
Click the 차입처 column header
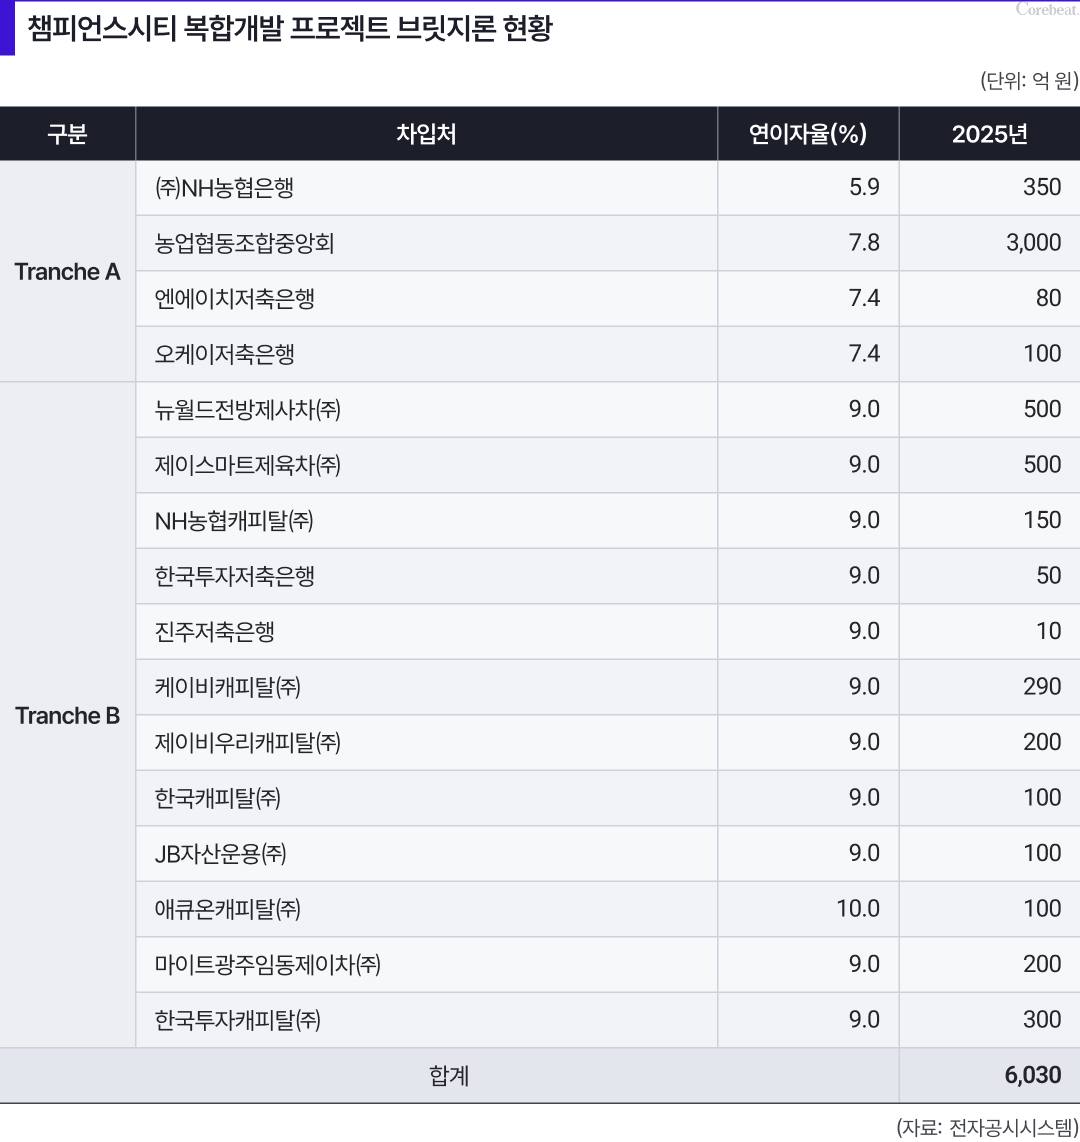(426, 134)
